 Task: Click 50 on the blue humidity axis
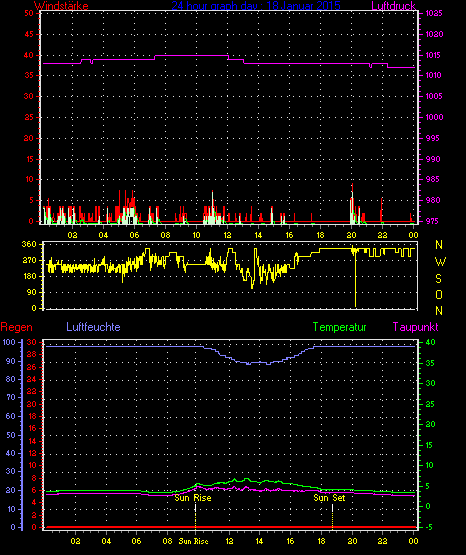11,435
